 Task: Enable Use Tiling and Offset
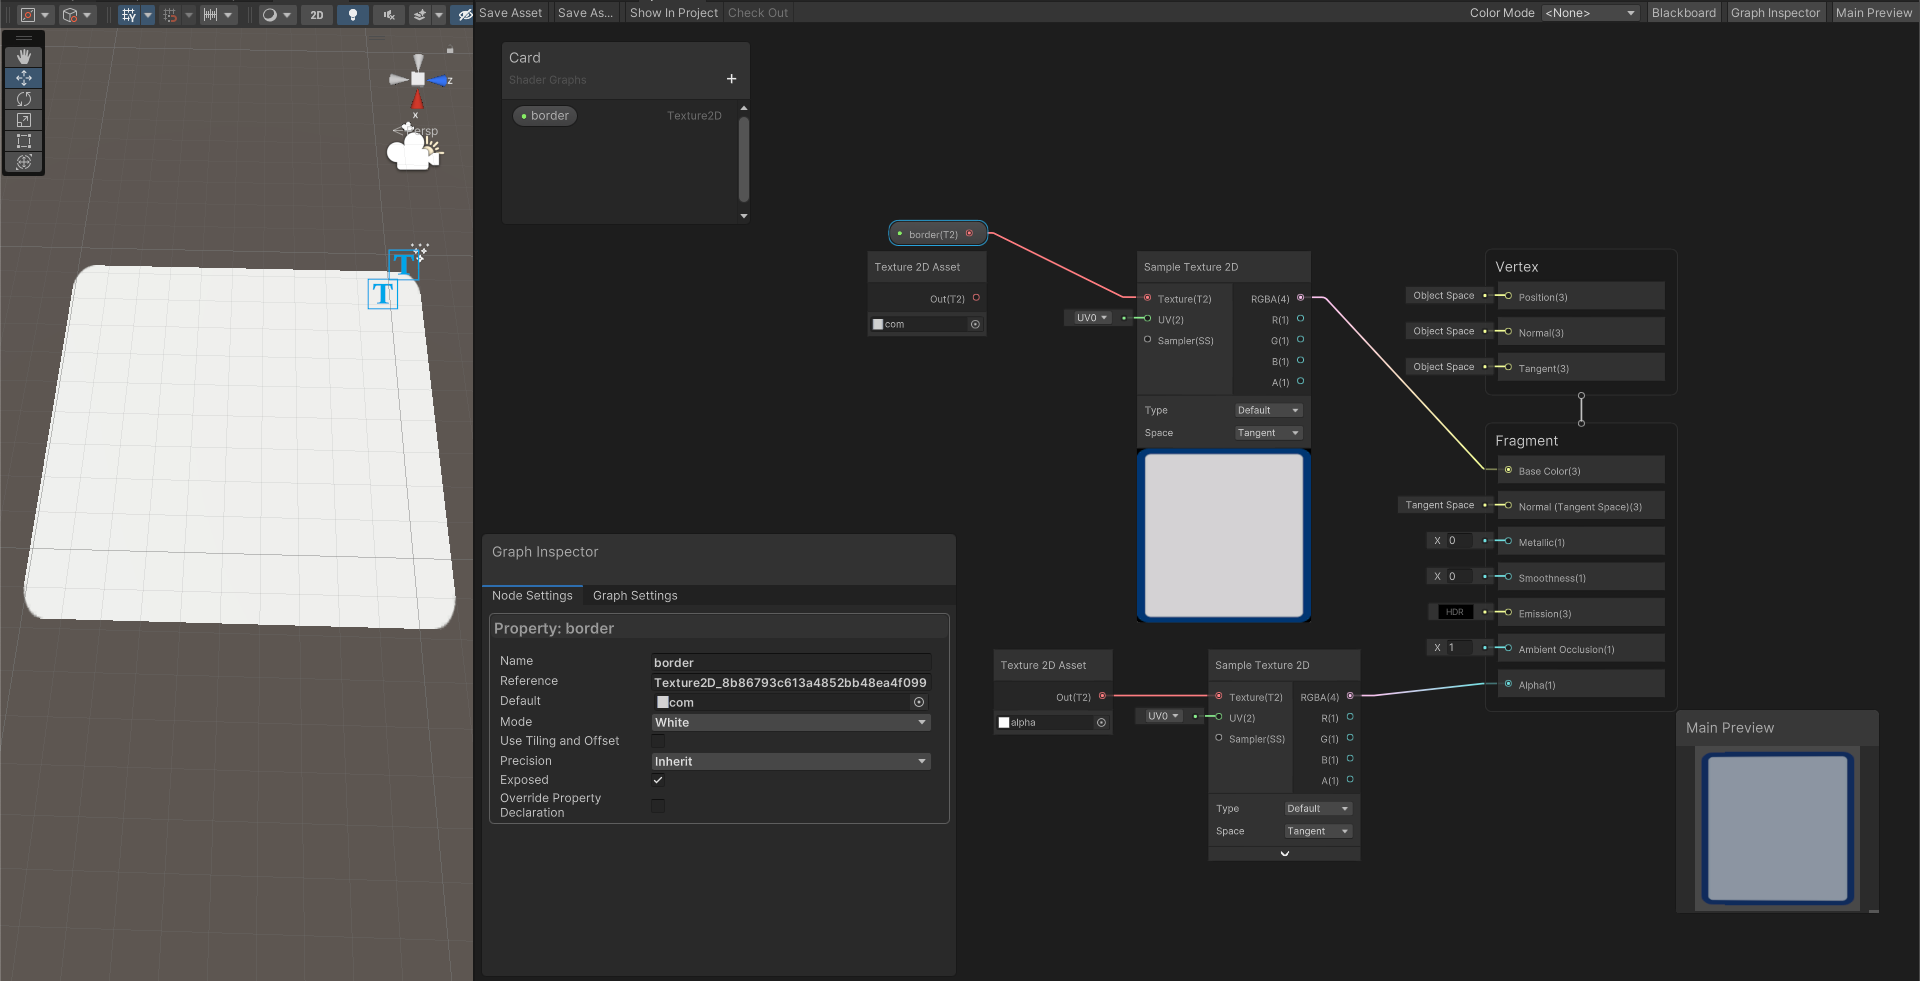[x=658, y=741]
